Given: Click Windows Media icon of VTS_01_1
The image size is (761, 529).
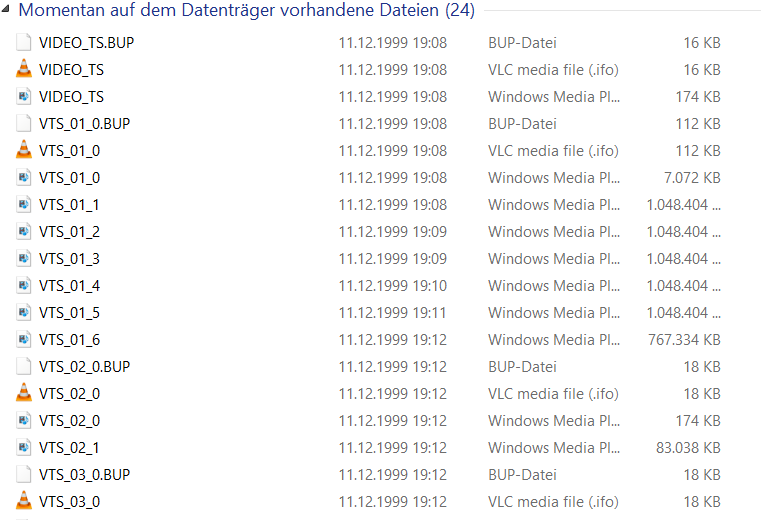Looking at the screenshot, I should (x=23, y=204).
